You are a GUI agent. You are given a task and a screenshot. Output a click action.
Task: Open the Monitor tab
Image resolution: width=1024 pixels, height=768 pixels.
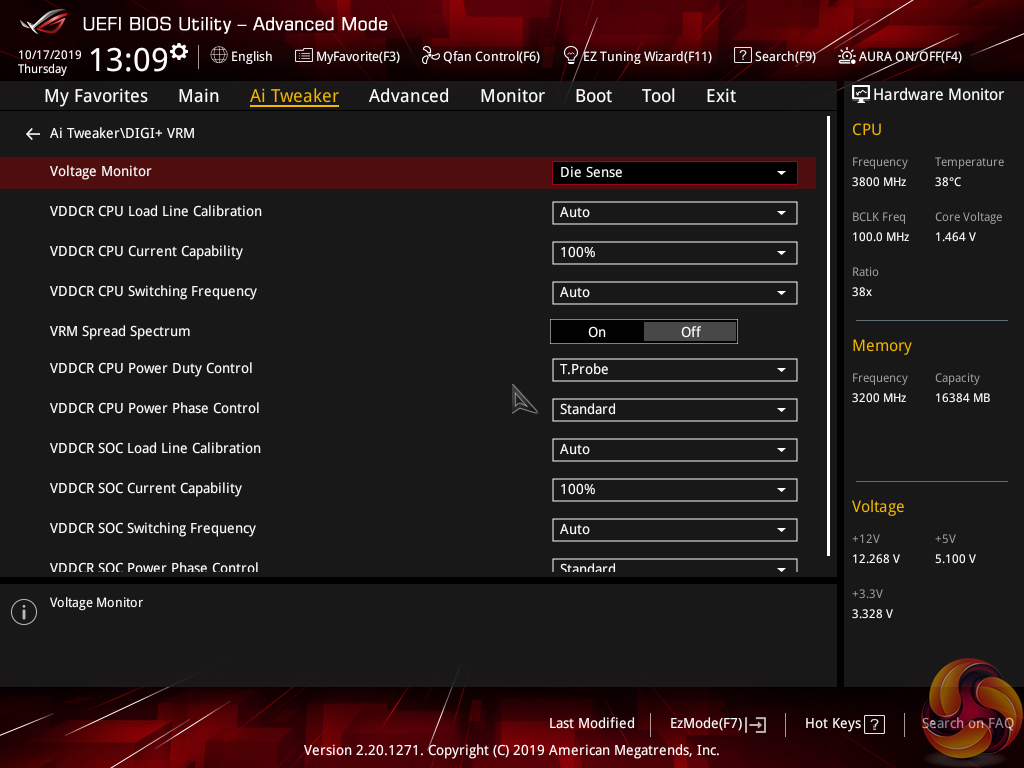tap(512, 96)
